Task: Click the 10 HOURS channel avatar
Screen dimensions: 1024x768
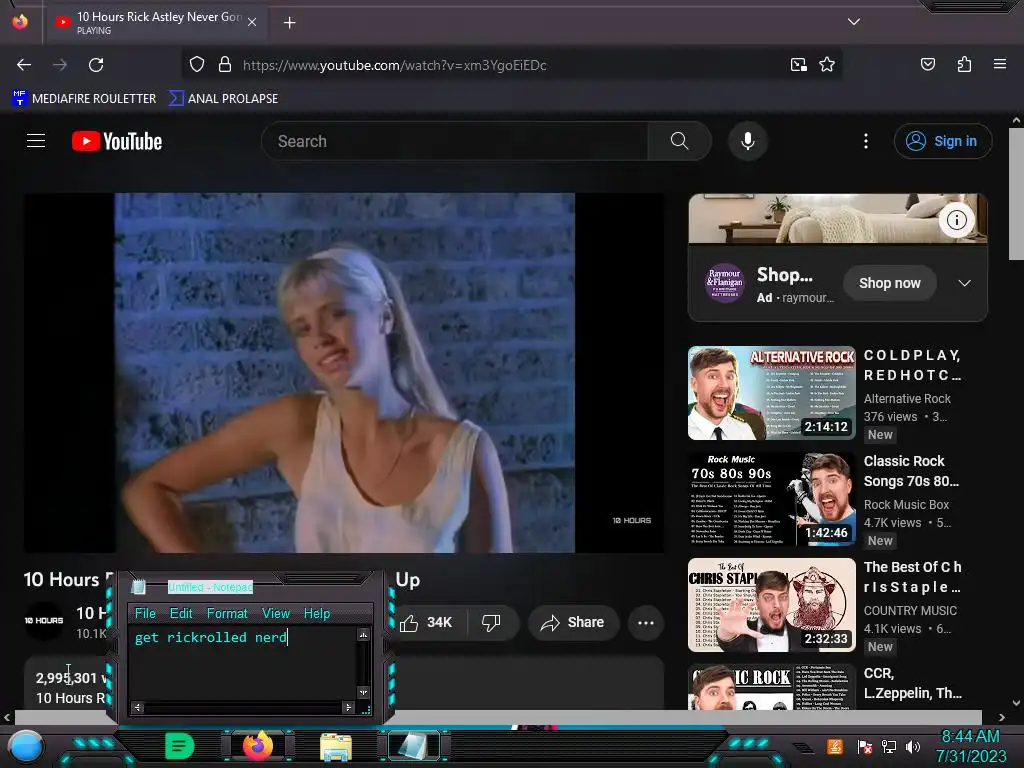Action: pos(44,620)
